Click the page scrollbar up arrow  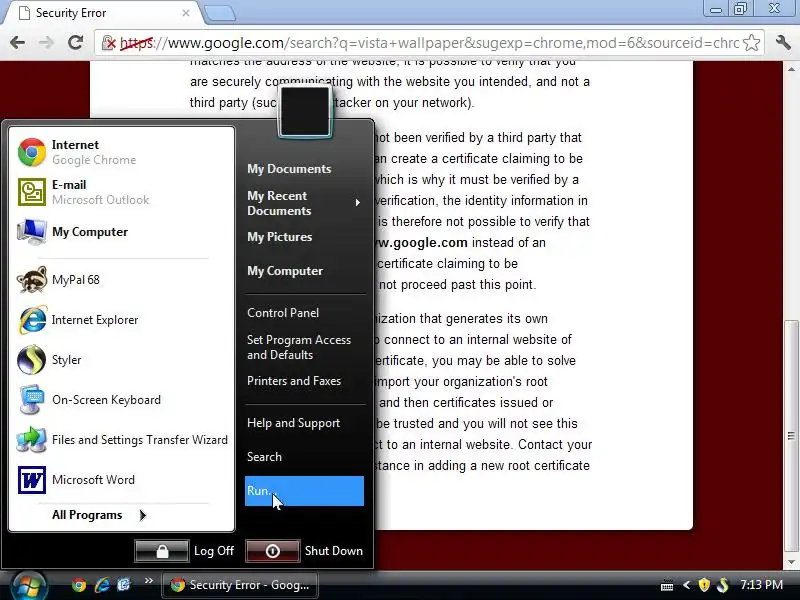click(x=791, y=68)
